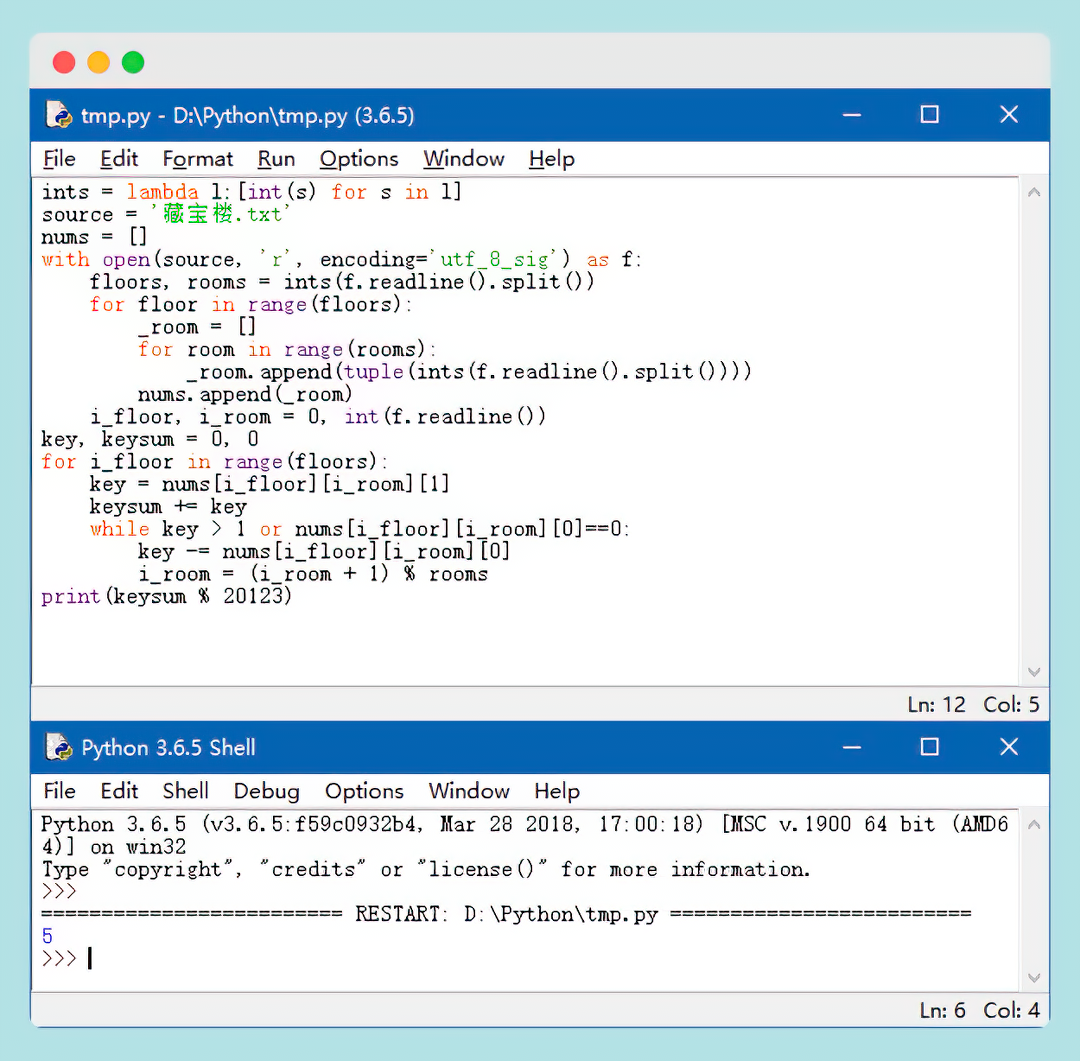
Task: Open the Help menu in Python Shell
Action: click(557, 791)
